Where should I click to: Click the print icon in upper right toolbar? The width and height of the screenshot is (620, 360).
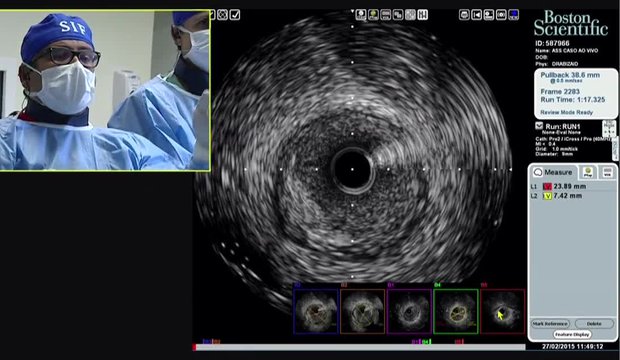click(x=464, y=15)
